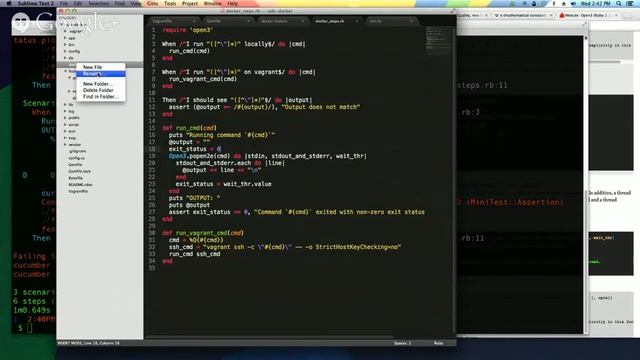Click the 'def run_vagrant_cmd(cmd)' line
640x360 pixels.
(x=203, y=233)
